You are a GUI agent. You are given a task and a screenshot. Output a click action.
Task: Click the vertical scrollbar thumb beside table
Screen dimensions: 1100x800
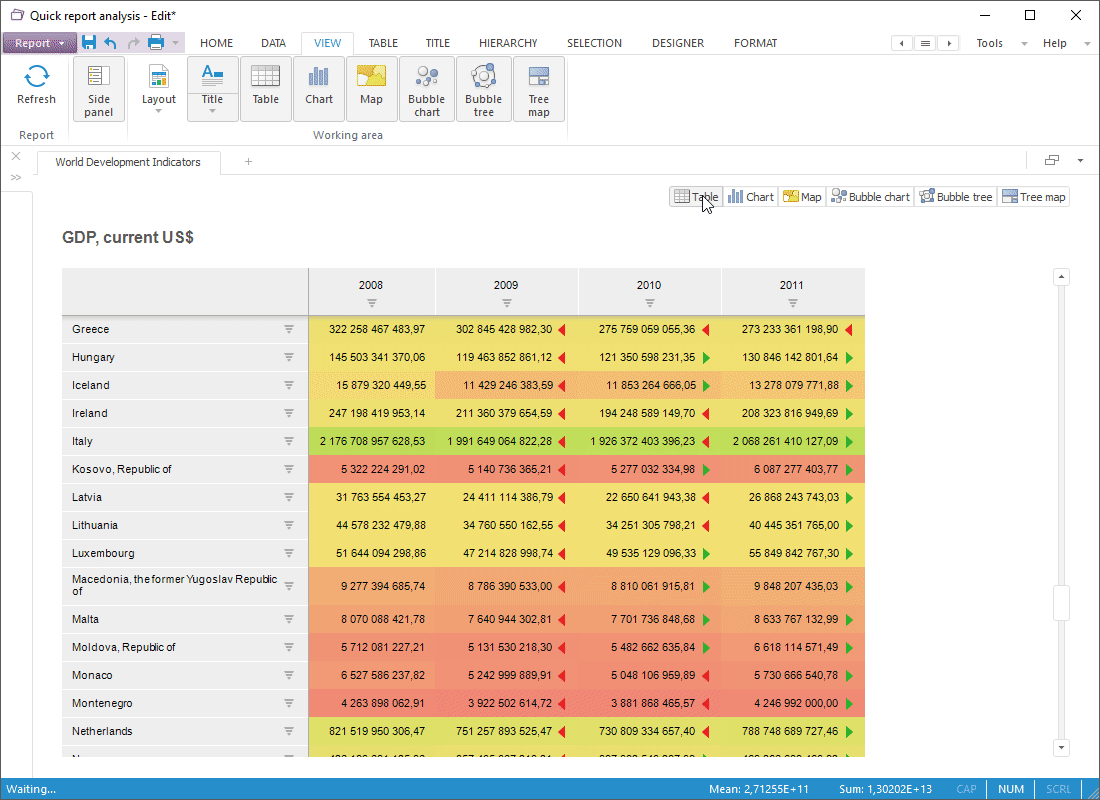[x=1061, y=603]
